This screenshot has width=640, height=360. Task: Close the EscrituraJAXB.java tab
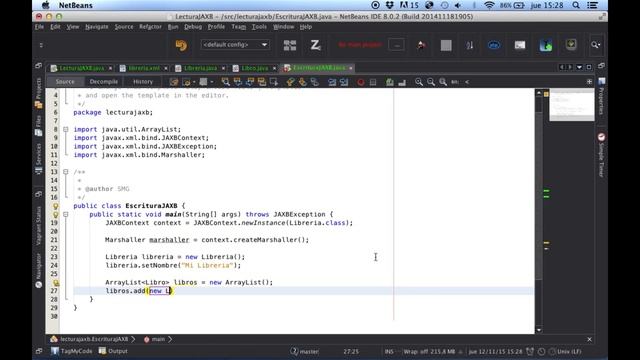(x=351, y=68)
